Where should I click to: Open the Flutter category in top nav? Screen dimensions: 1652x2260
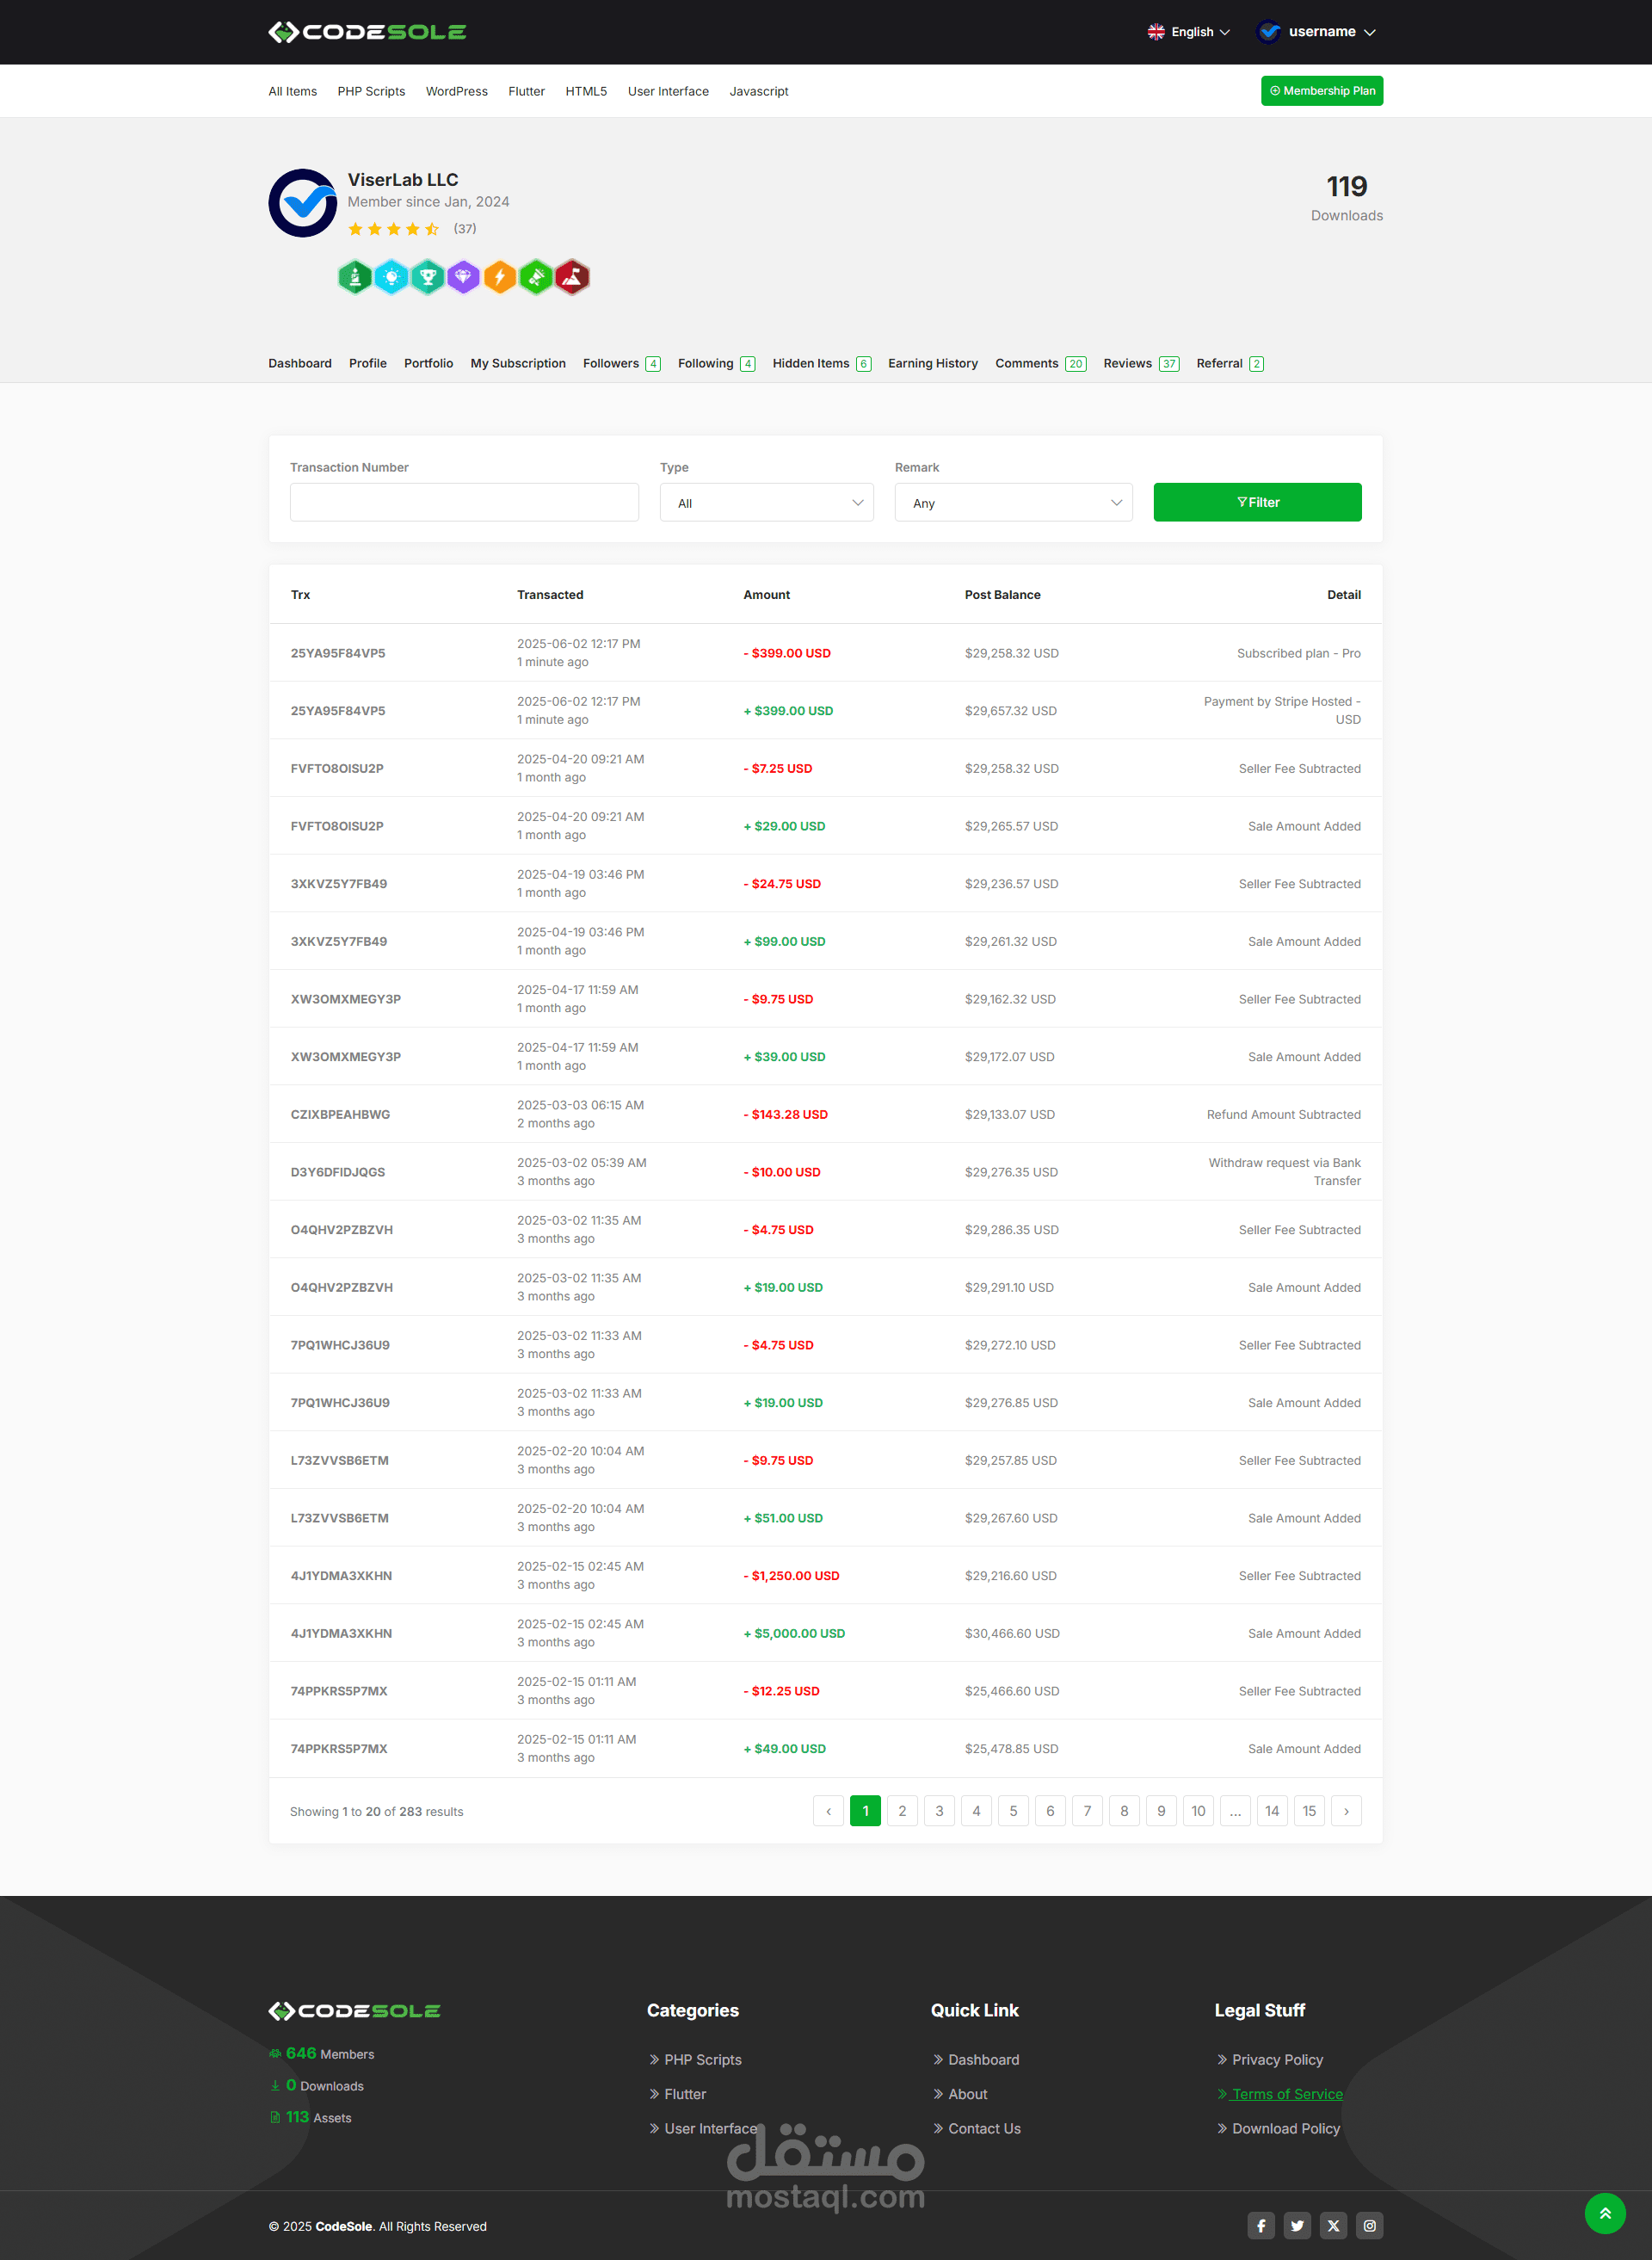(x=526, y=91)
